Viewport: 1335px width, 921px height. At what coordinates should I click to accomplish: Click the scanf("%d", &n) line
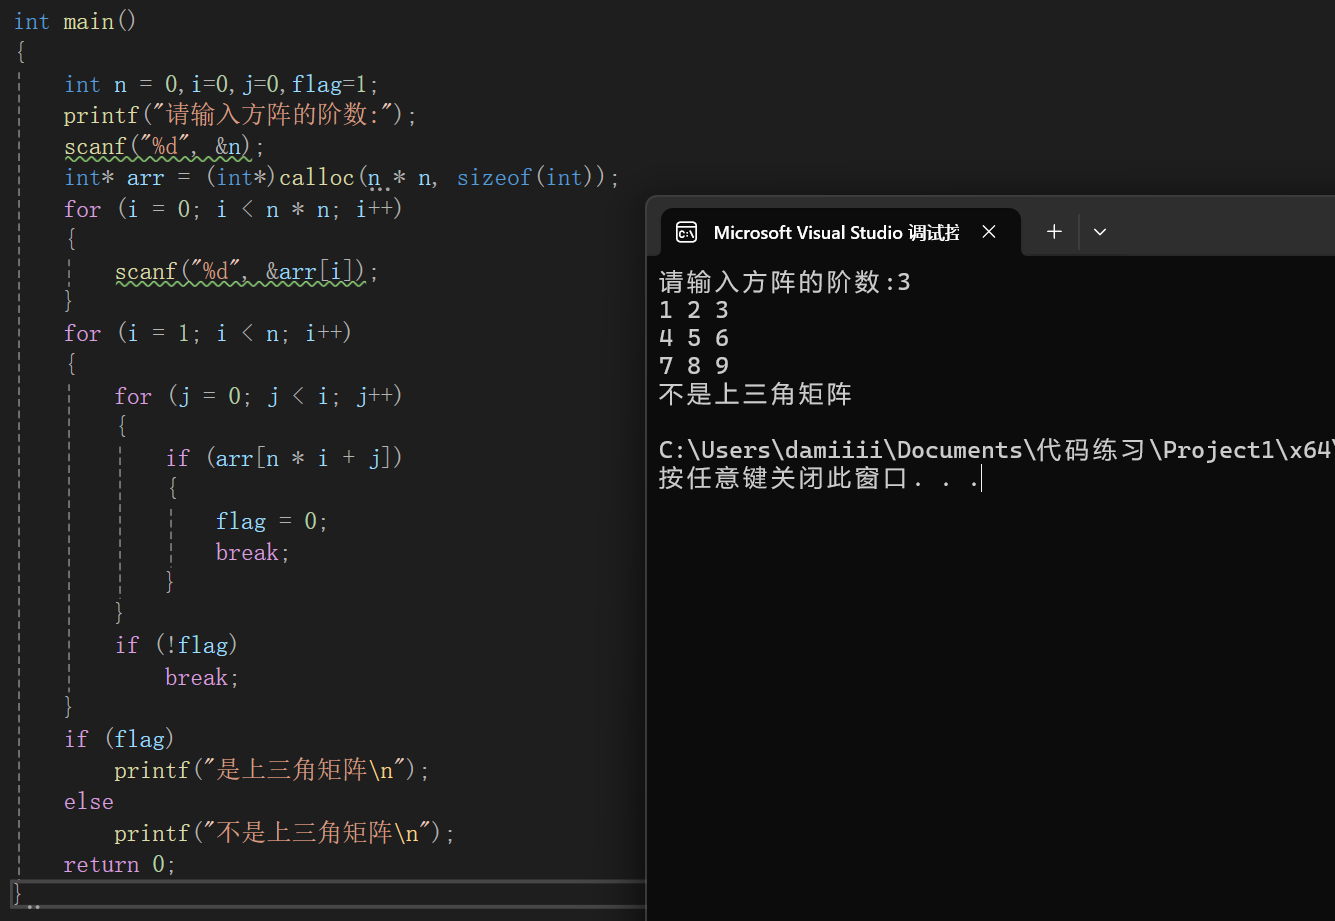164,147
